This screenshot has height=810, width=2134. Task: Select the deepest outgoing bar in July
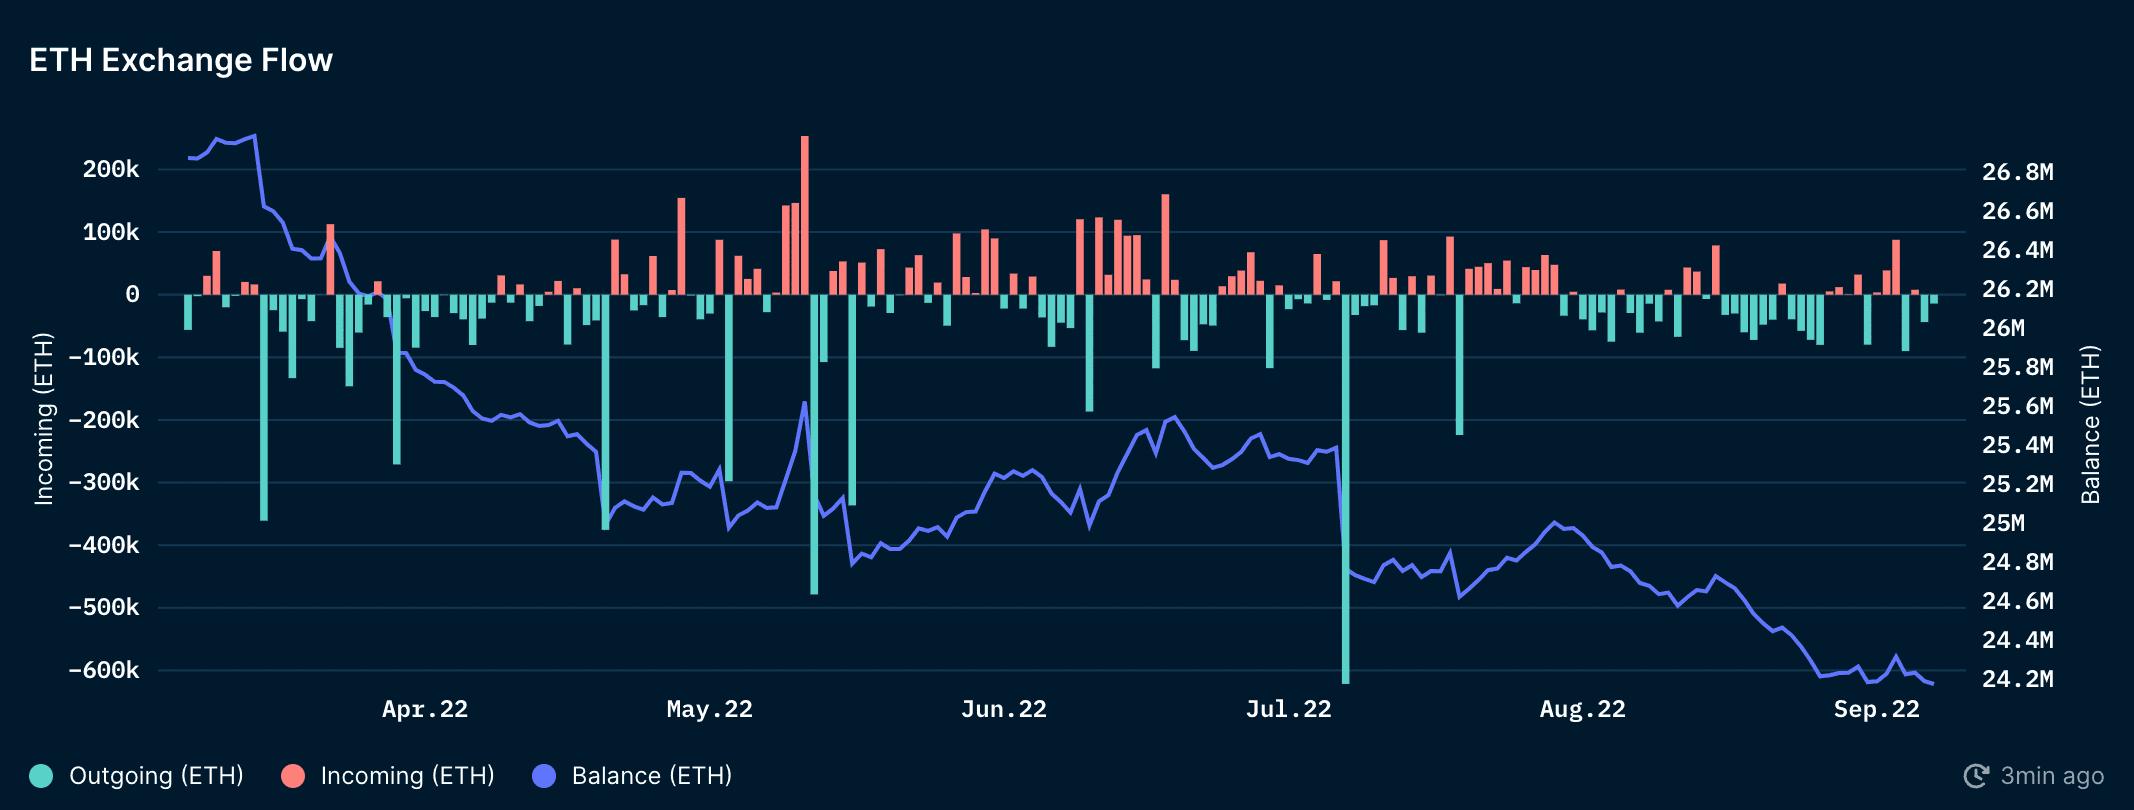pos(1345,490)
